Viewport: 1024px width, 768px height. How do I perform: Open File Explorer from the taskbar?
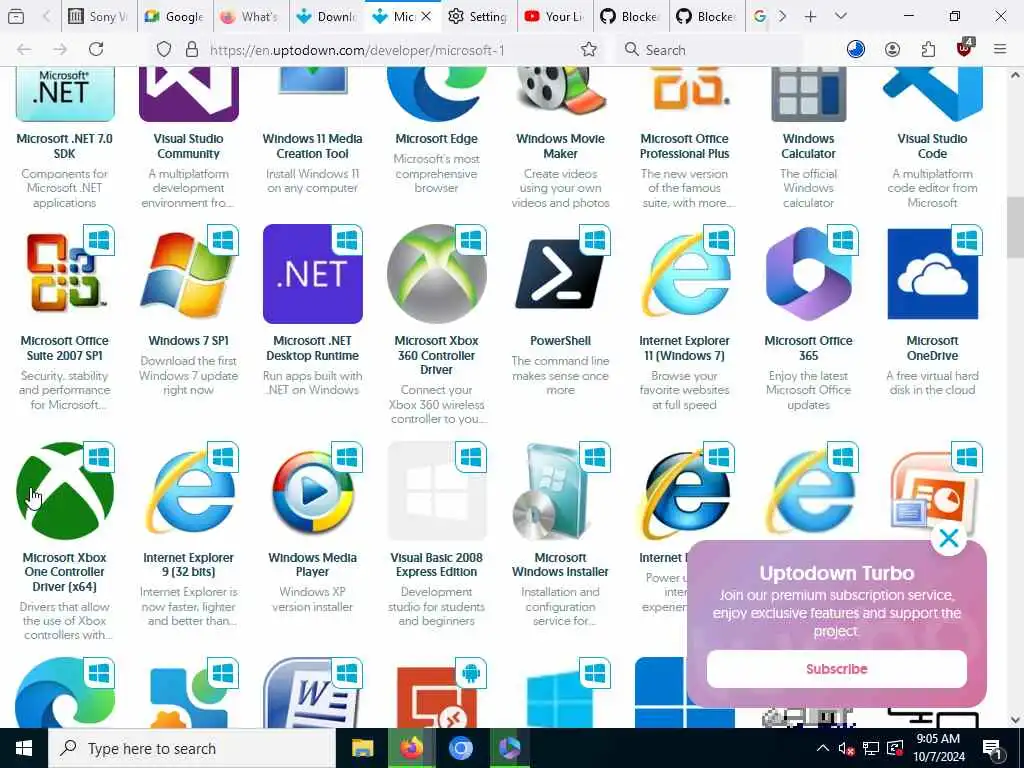362,748
